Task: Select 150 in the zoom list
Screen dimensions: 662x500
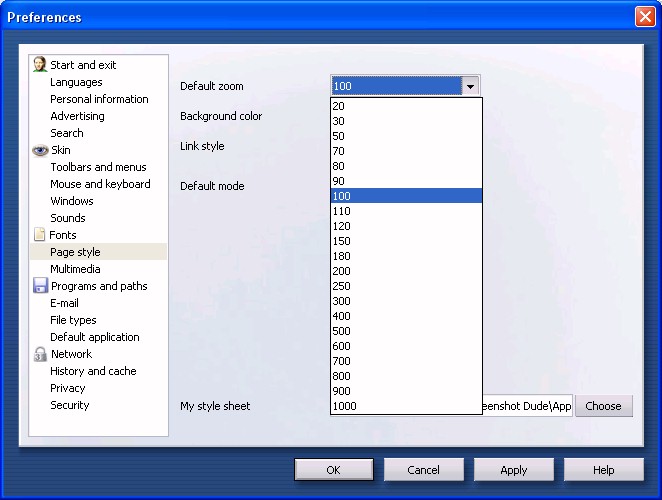Action: (406, 241)
